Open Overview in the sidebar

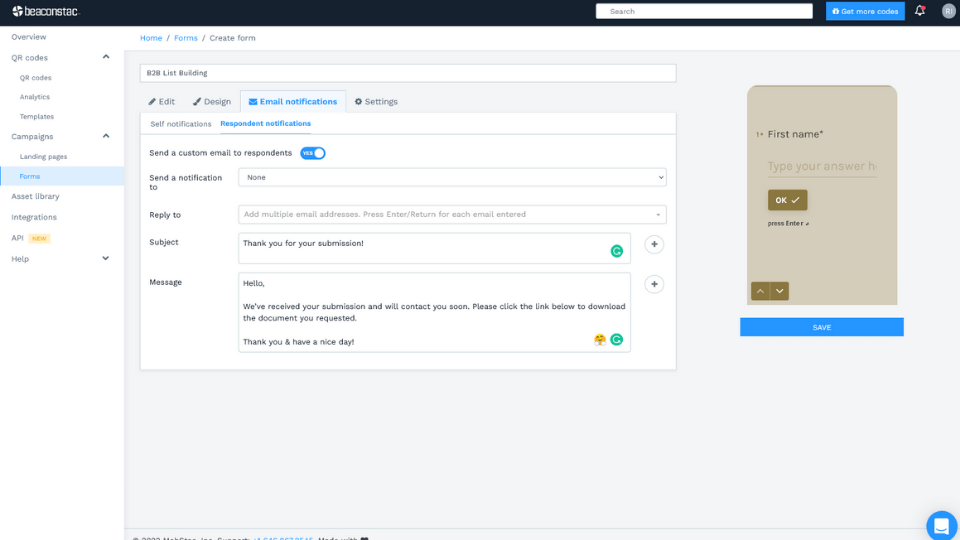(x=29, y=37)
